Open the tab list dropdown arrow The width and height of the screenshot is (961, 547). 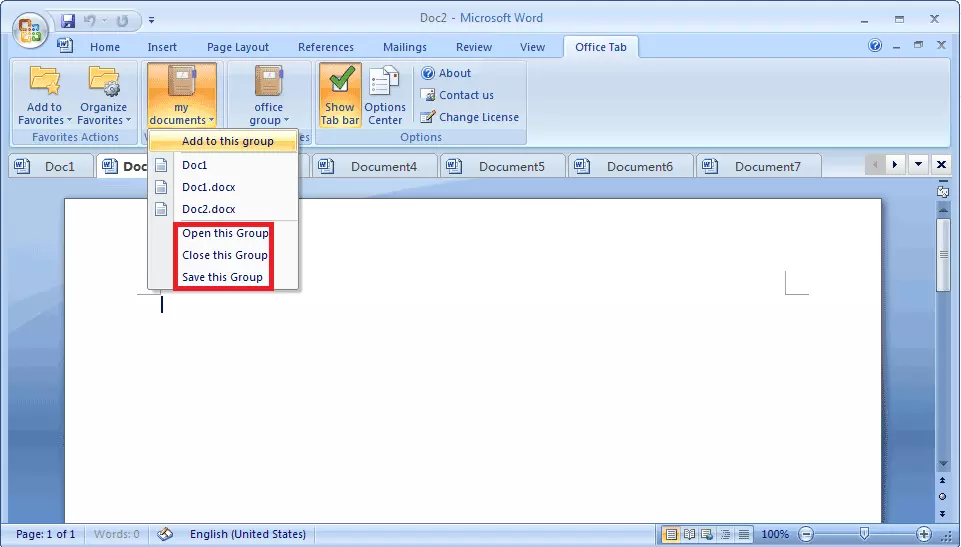click(x=918, y=164)
